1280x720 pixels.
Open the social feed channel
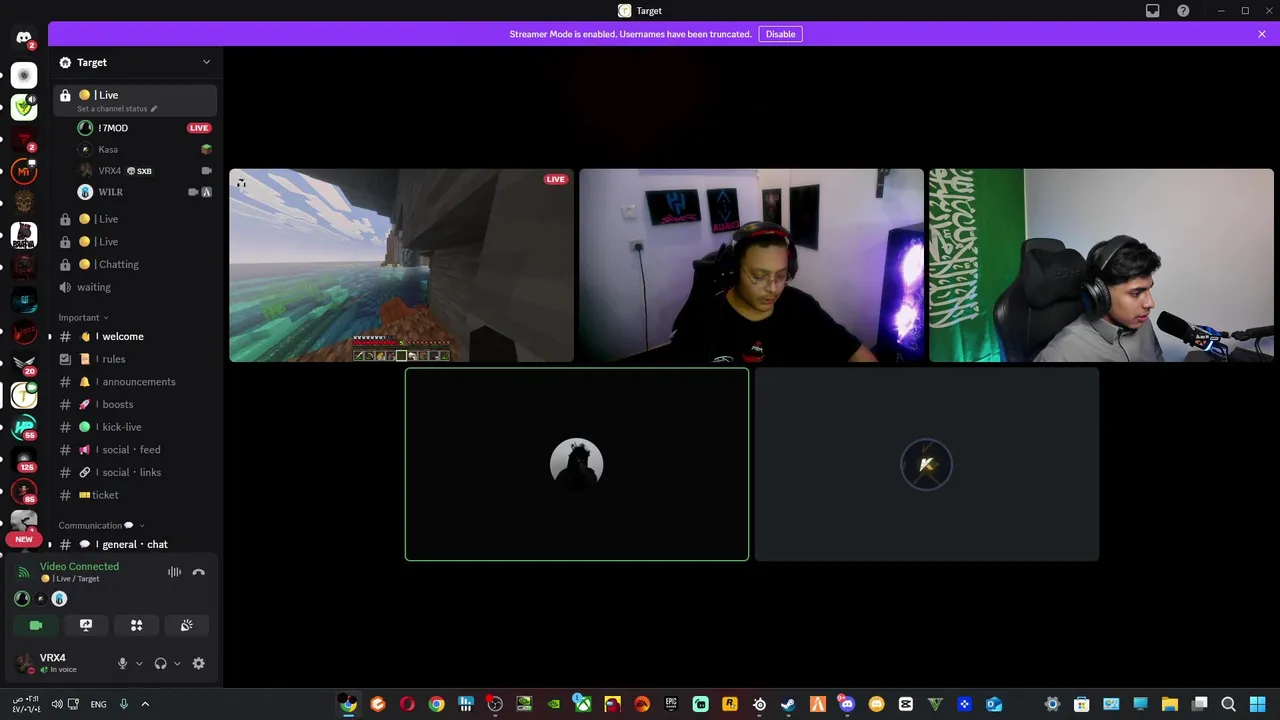[x=135, y=450]
